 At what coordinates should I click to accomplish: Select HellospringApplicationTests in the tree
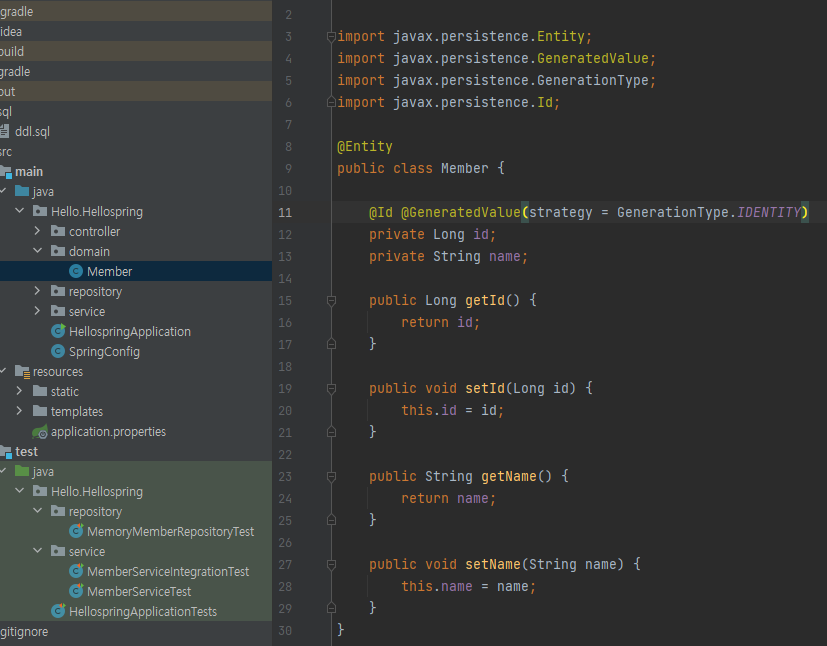pos(136,611)
